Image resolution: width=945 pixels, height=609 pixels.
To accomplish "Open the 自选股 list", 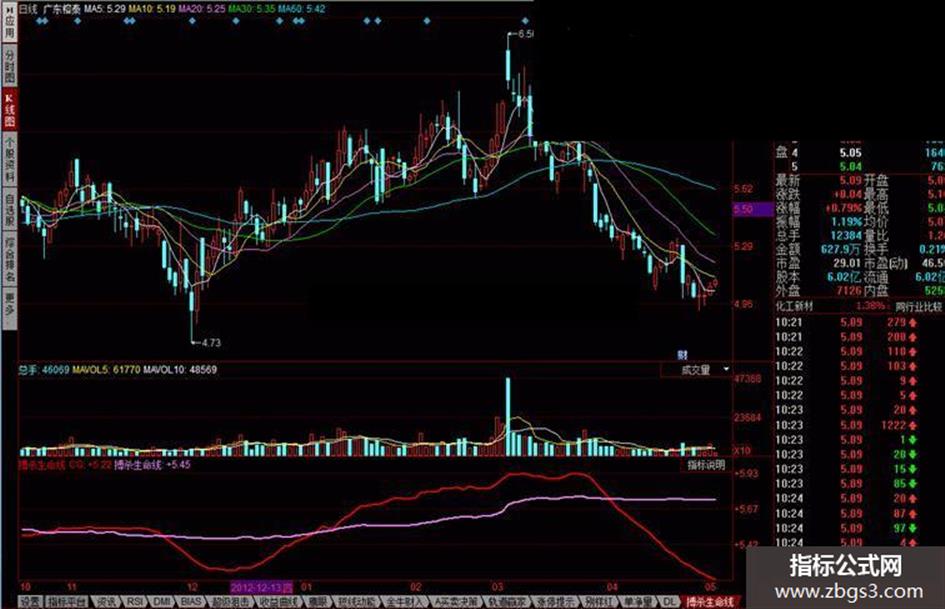I will 9,210.
